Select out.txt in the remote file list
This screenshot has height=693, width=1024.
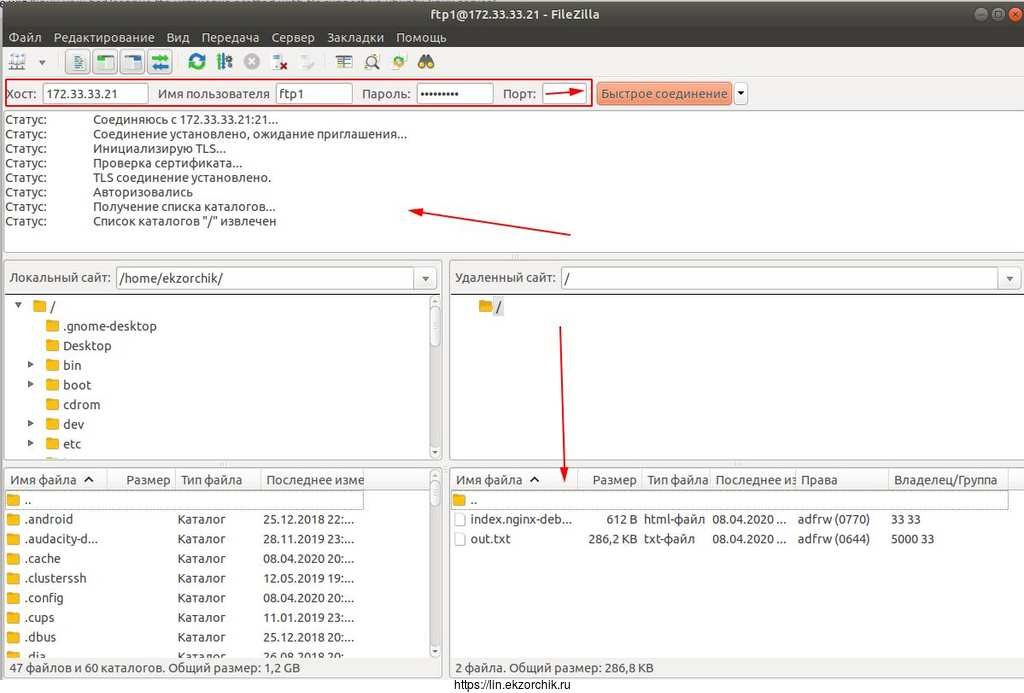click(490, 539)
